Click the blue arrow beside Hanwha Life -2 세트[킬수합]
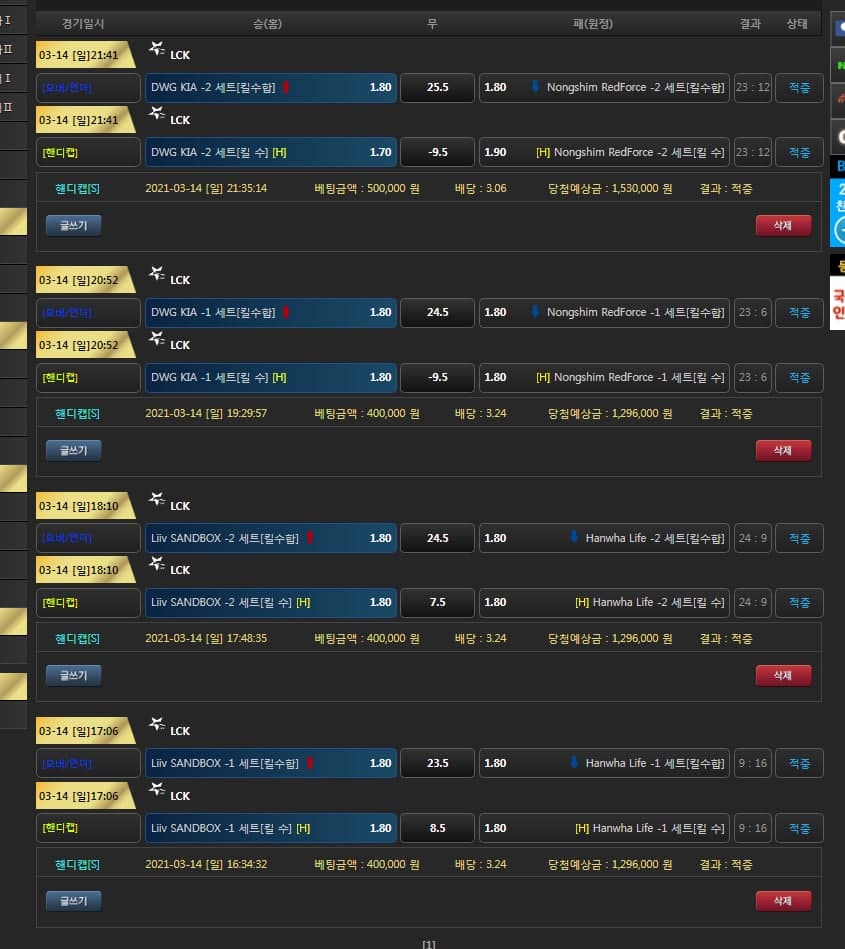The height and width of the screenshot is (949, 845). [x=574, y=538]
